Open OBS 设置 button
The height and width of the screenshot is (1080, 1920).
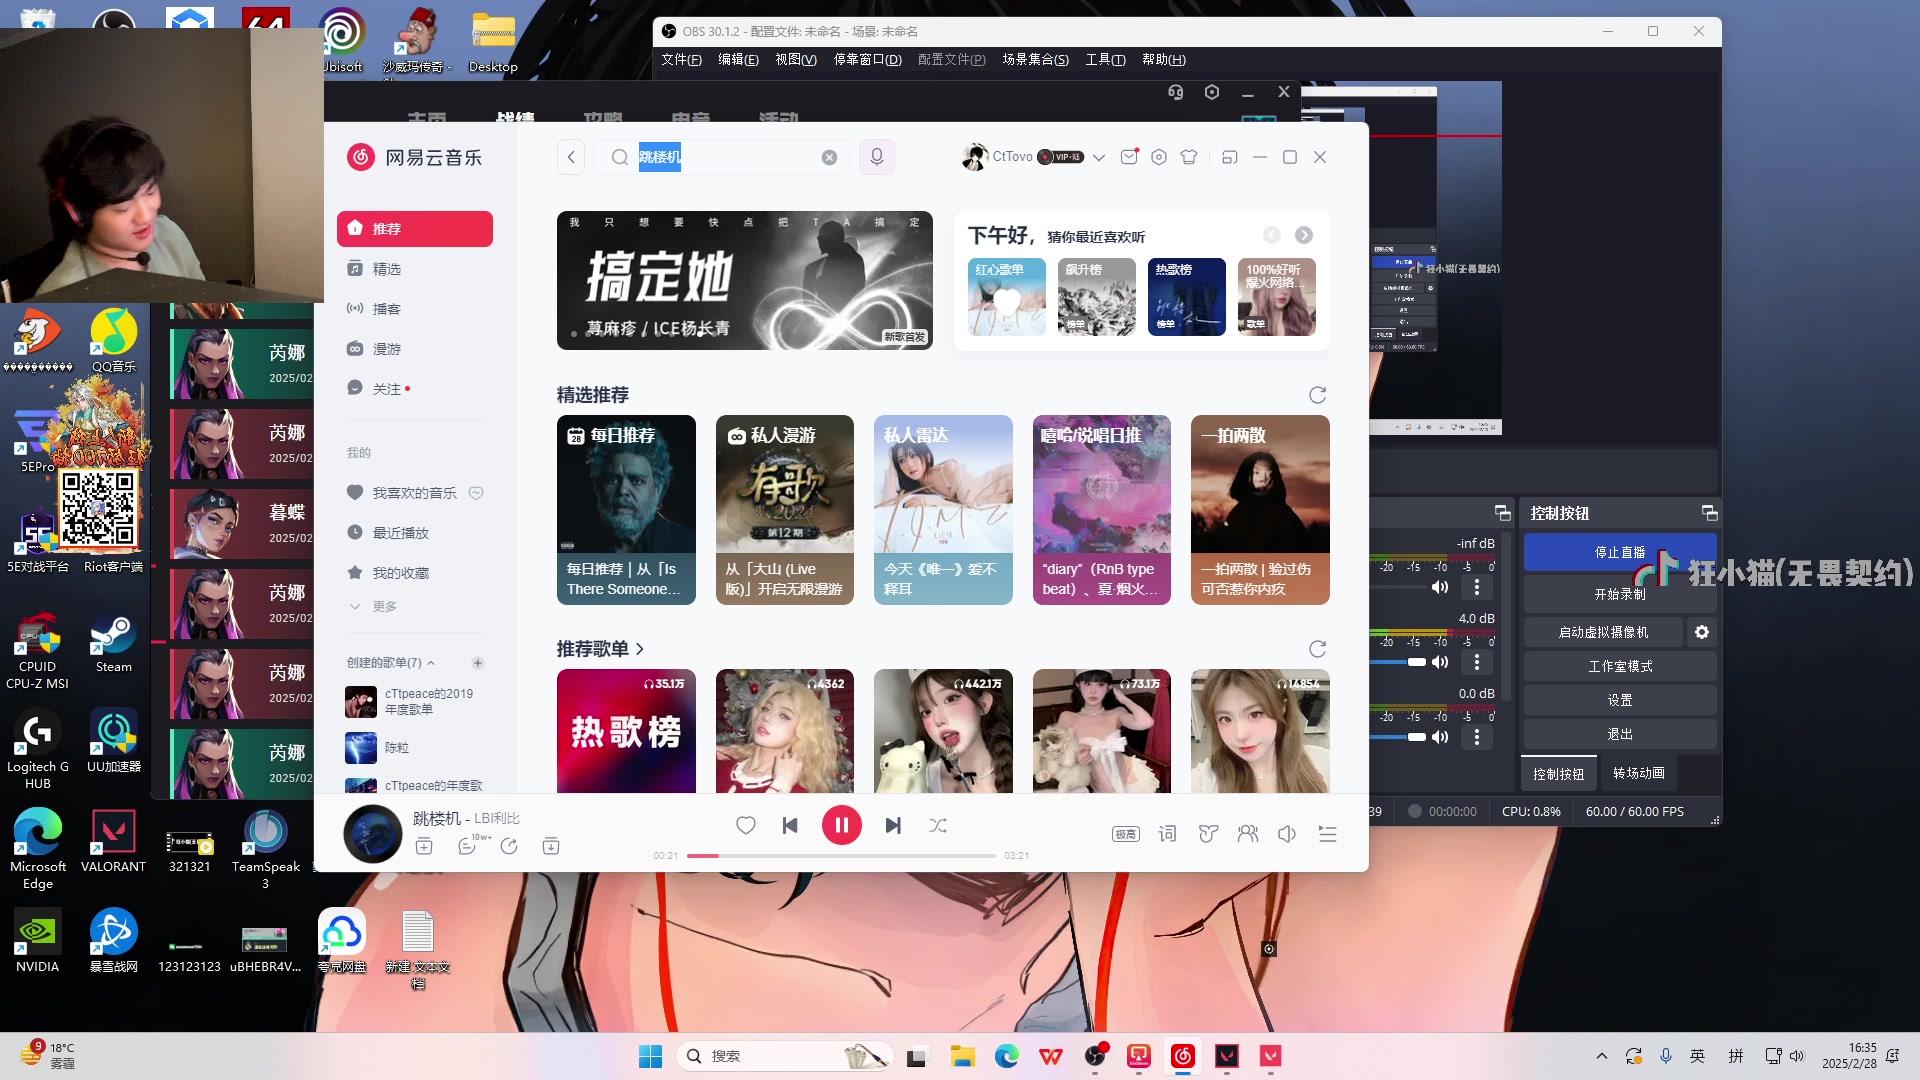point(1620,700)
